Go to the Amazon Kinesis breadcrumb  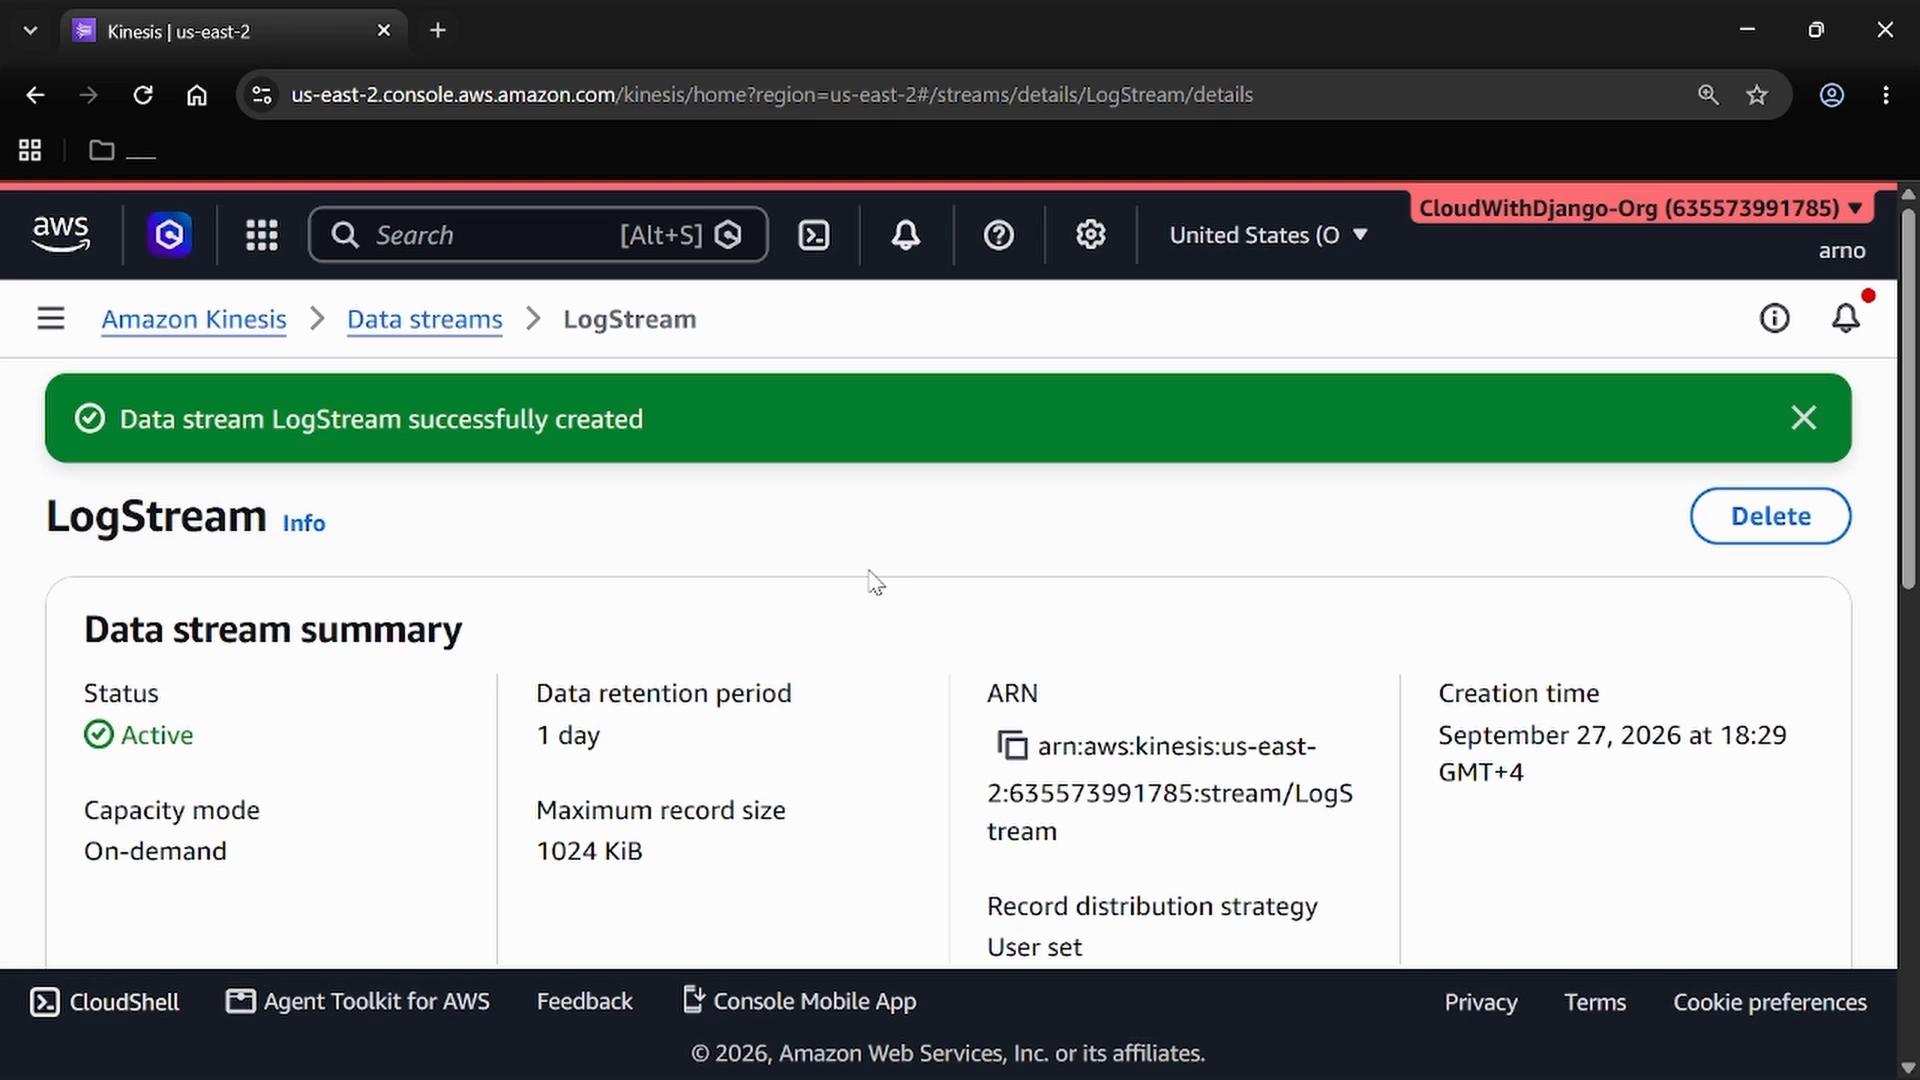point(194,319)
